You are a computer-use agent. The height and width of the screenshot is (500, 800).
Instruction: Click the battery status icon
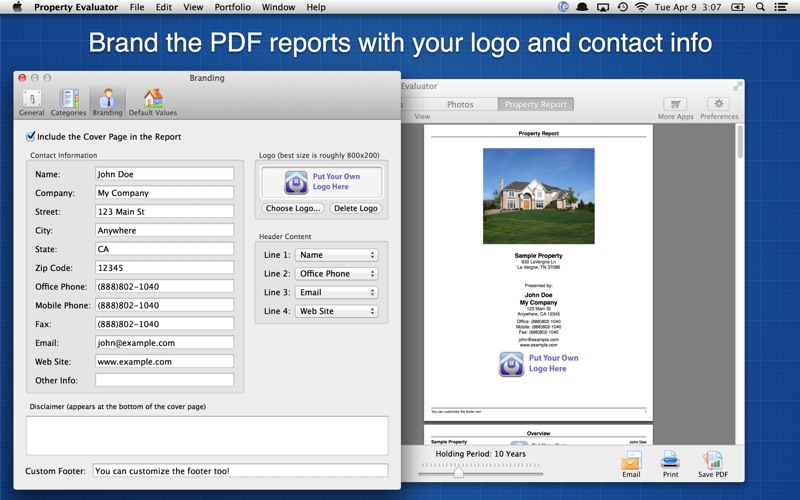737,7
